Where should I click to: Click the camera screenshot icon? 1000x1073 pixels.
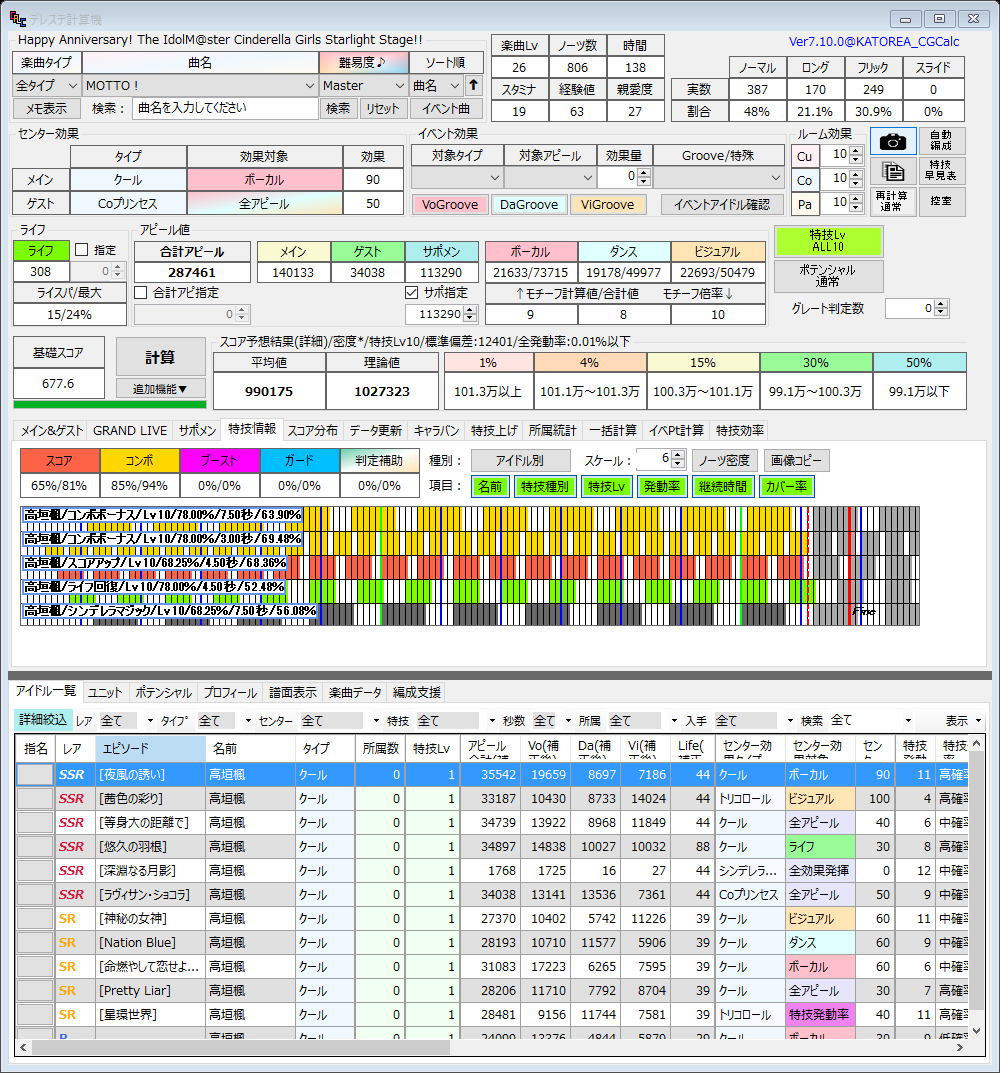click(893, 142)
